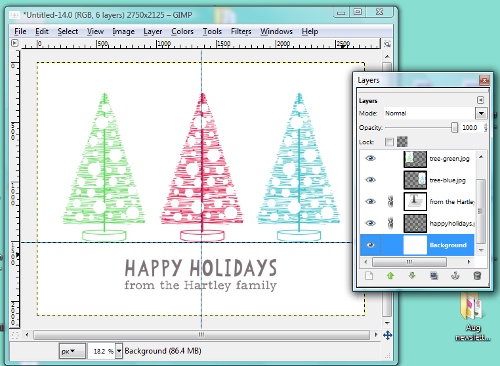Open the px units dropdown
The height and width of the screenshot is (366, 500).
tap(72, 351)
